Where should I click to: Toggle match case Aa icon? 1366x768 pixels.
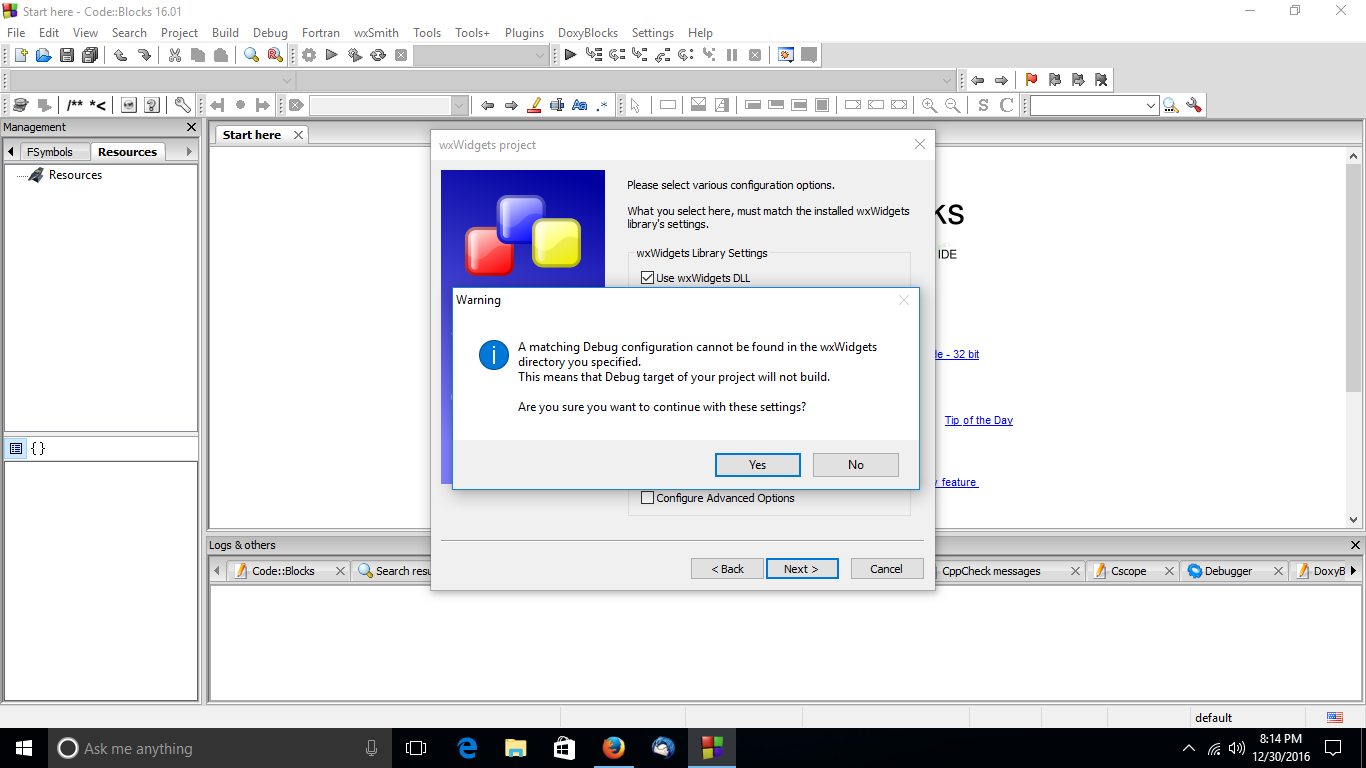pyautogui.click(x=580, y=105)
